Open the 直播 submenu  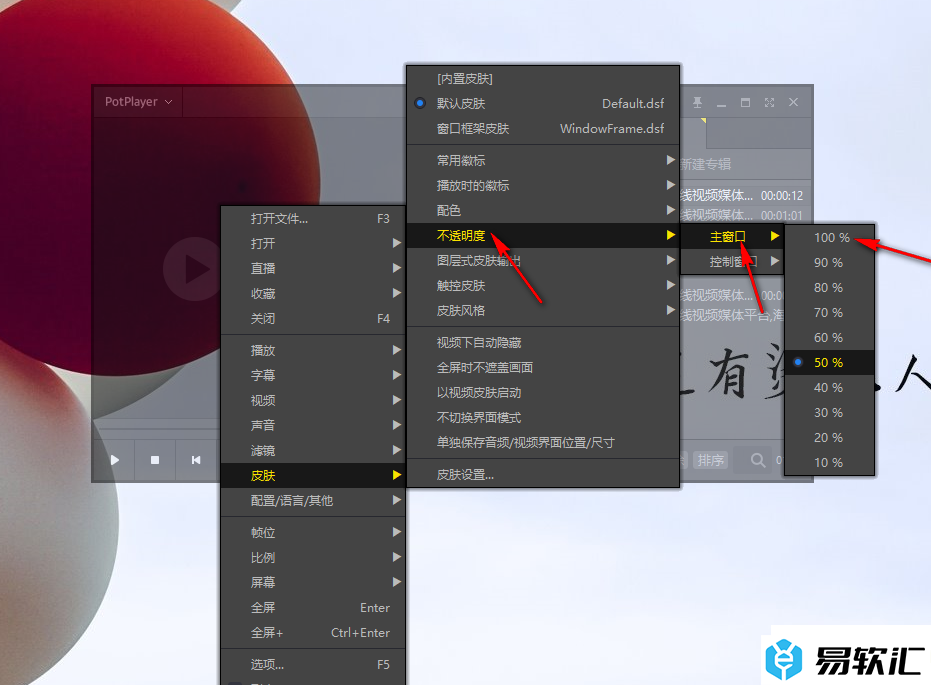313,268
